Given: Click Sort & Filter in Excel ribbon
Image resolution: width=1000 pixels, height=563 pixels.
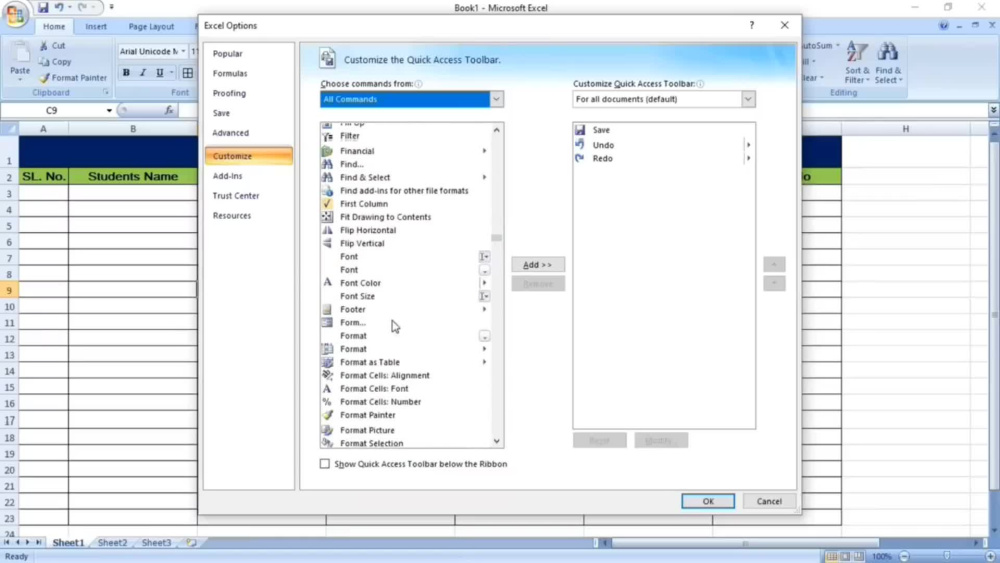Looking at the screenshot, I should pyautogui.click(x=857, y=63).
